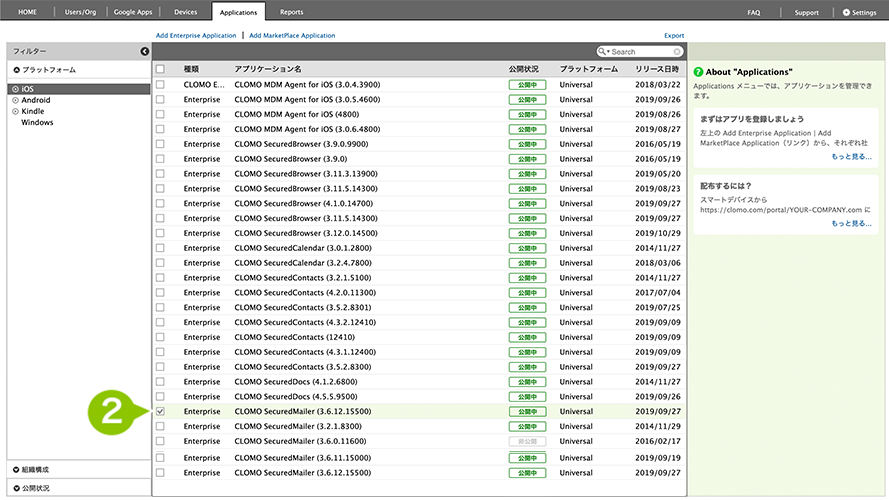Expand the プラットフォーム filter section
The image size is (889, 500).
click(x=16, y=70)
